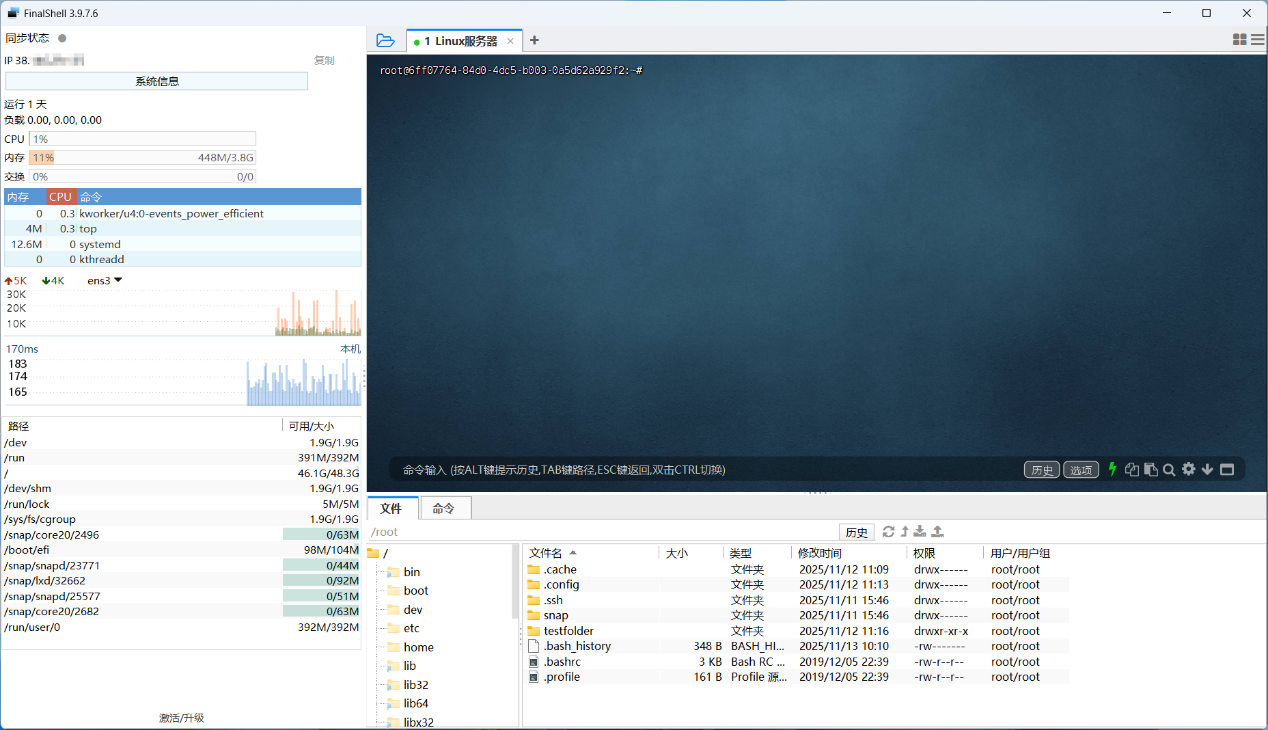The image size is (1268, 730).
Task: Click the paste icon in terminal toolbar
Action: click(1152, 468)
